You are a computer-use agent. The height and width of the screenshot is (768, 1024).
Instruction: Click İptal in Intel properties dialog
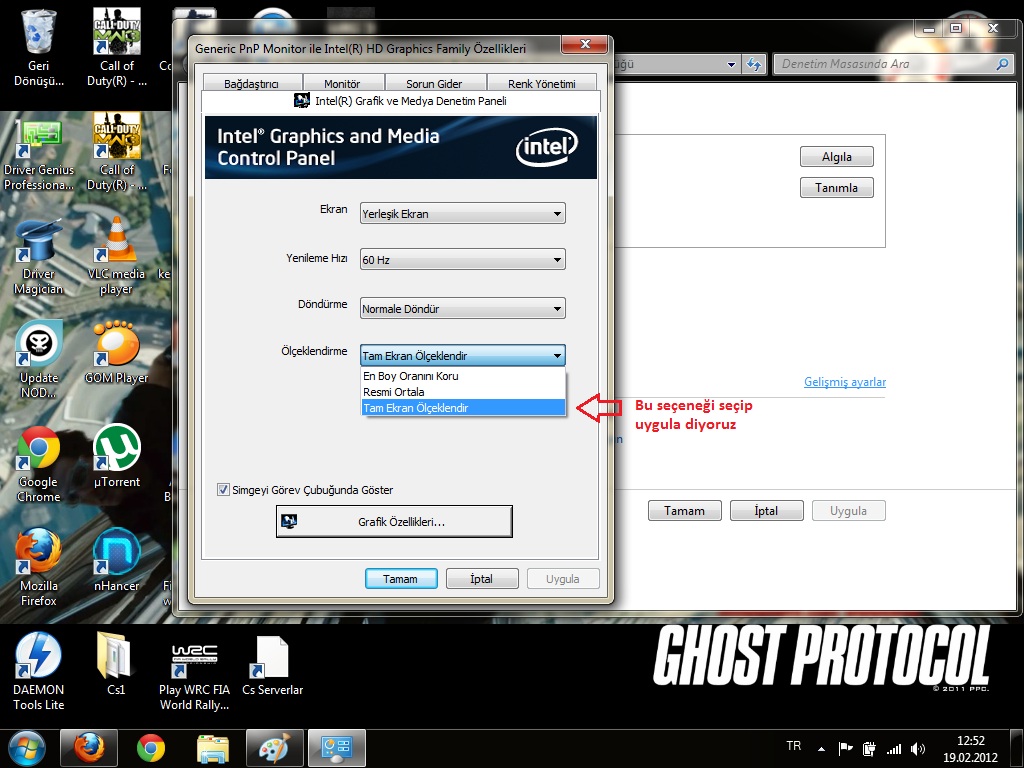click(x=482, y=579)
